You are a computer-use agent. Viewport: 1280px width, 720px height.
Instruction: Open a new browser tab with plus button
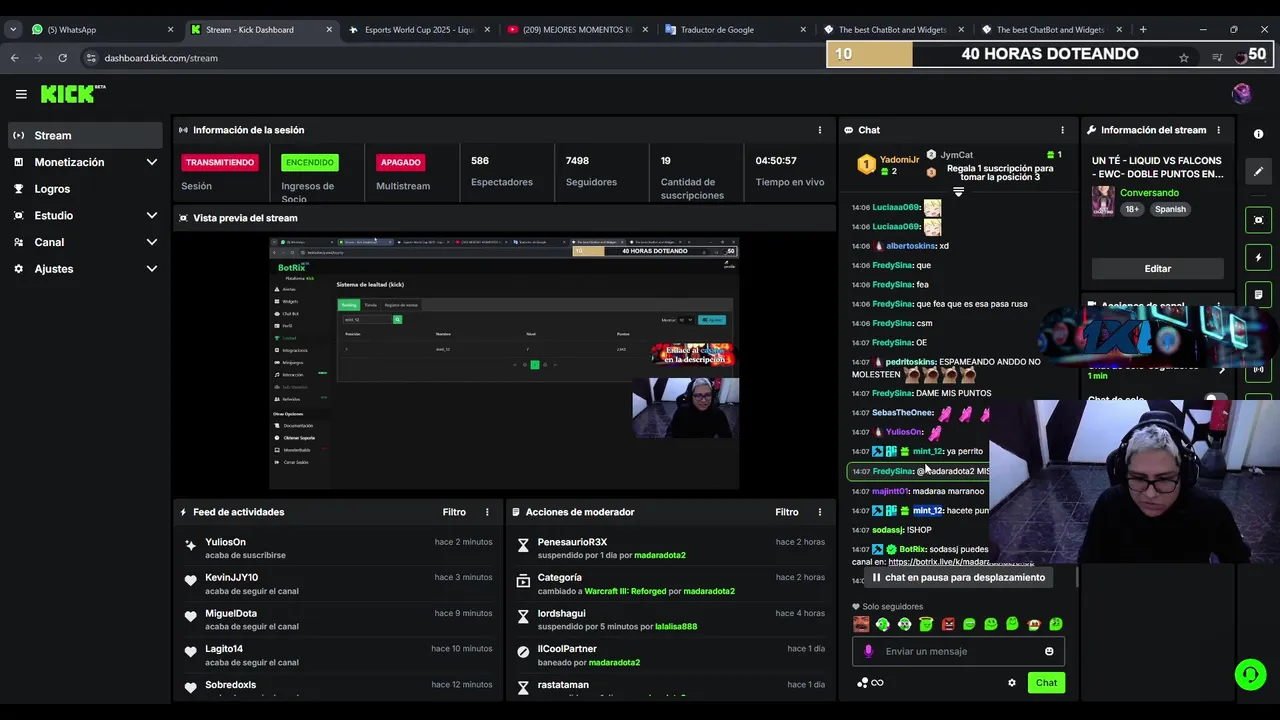[1143, 30]
